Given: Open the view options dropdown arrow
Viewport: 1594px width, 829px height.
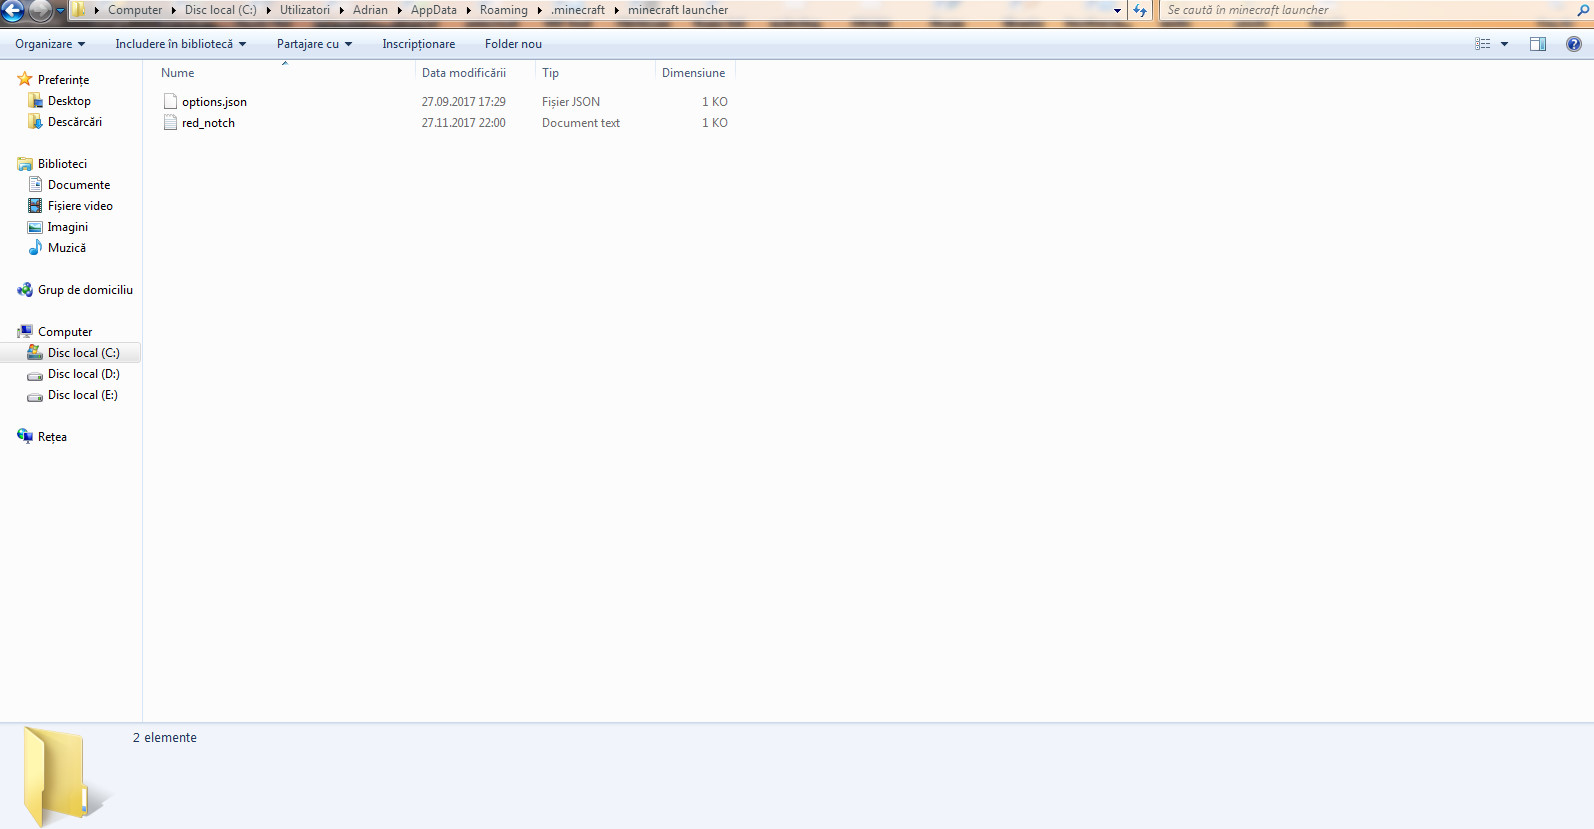Looking at the screenshot, I should (x=1504, y=44).
